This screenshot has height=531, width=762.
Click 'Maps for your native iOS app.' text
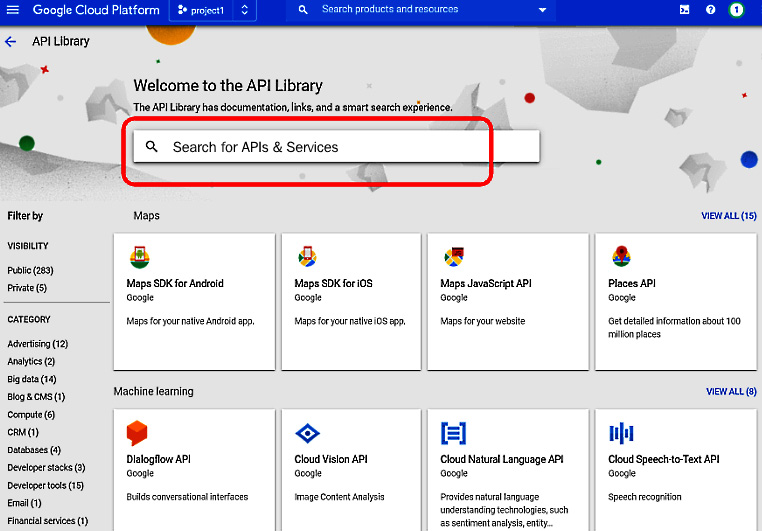pos(350,321)
